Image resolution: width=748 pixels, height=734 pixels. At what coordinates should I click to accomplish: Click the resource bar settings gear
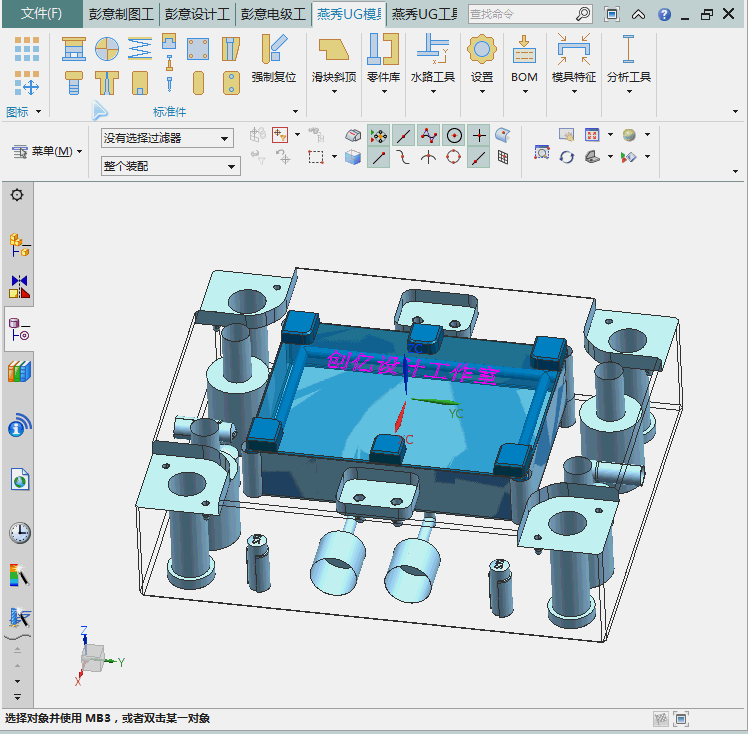click(17, 195)
